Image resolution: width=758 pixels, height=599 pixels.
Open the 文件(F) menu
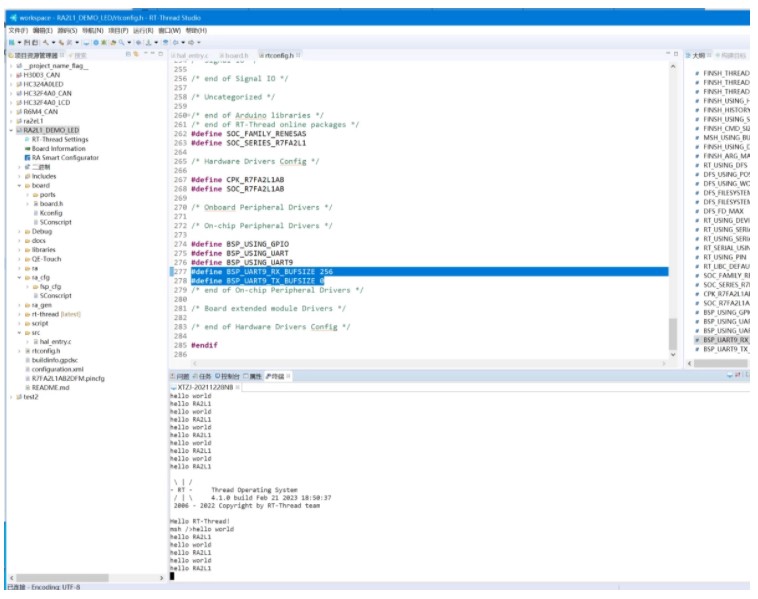(x=18, y=30)
